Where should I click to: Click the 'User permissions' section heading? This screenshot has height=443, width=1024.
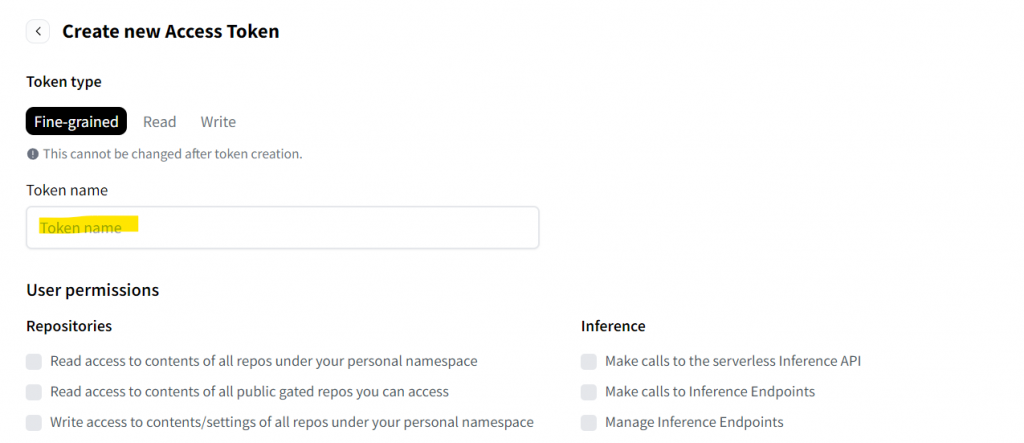[x=93, y=290]
